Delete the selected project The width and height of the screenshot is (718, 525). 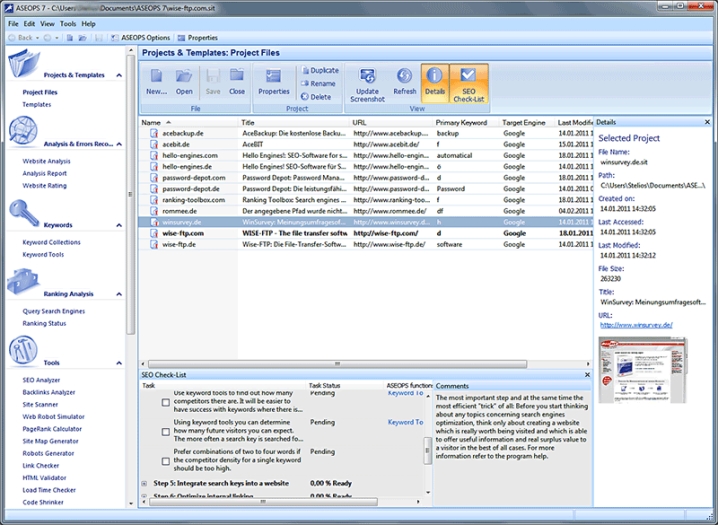[x=315, y=97]
